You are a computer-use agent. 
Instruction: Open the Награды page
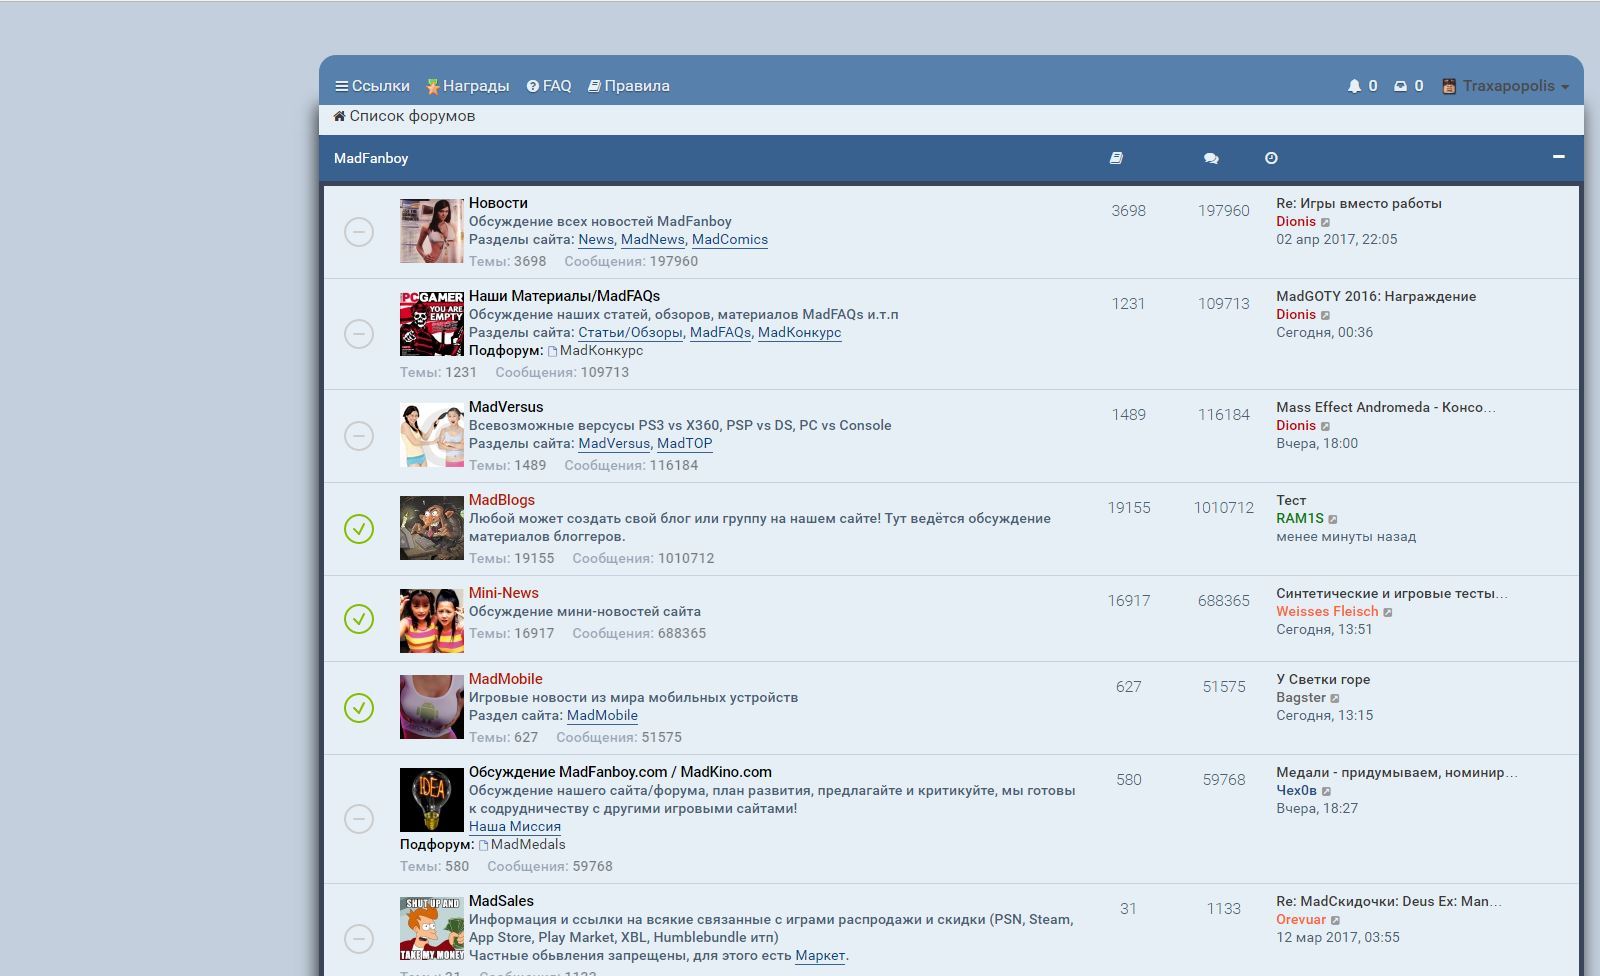pos(467,86)
